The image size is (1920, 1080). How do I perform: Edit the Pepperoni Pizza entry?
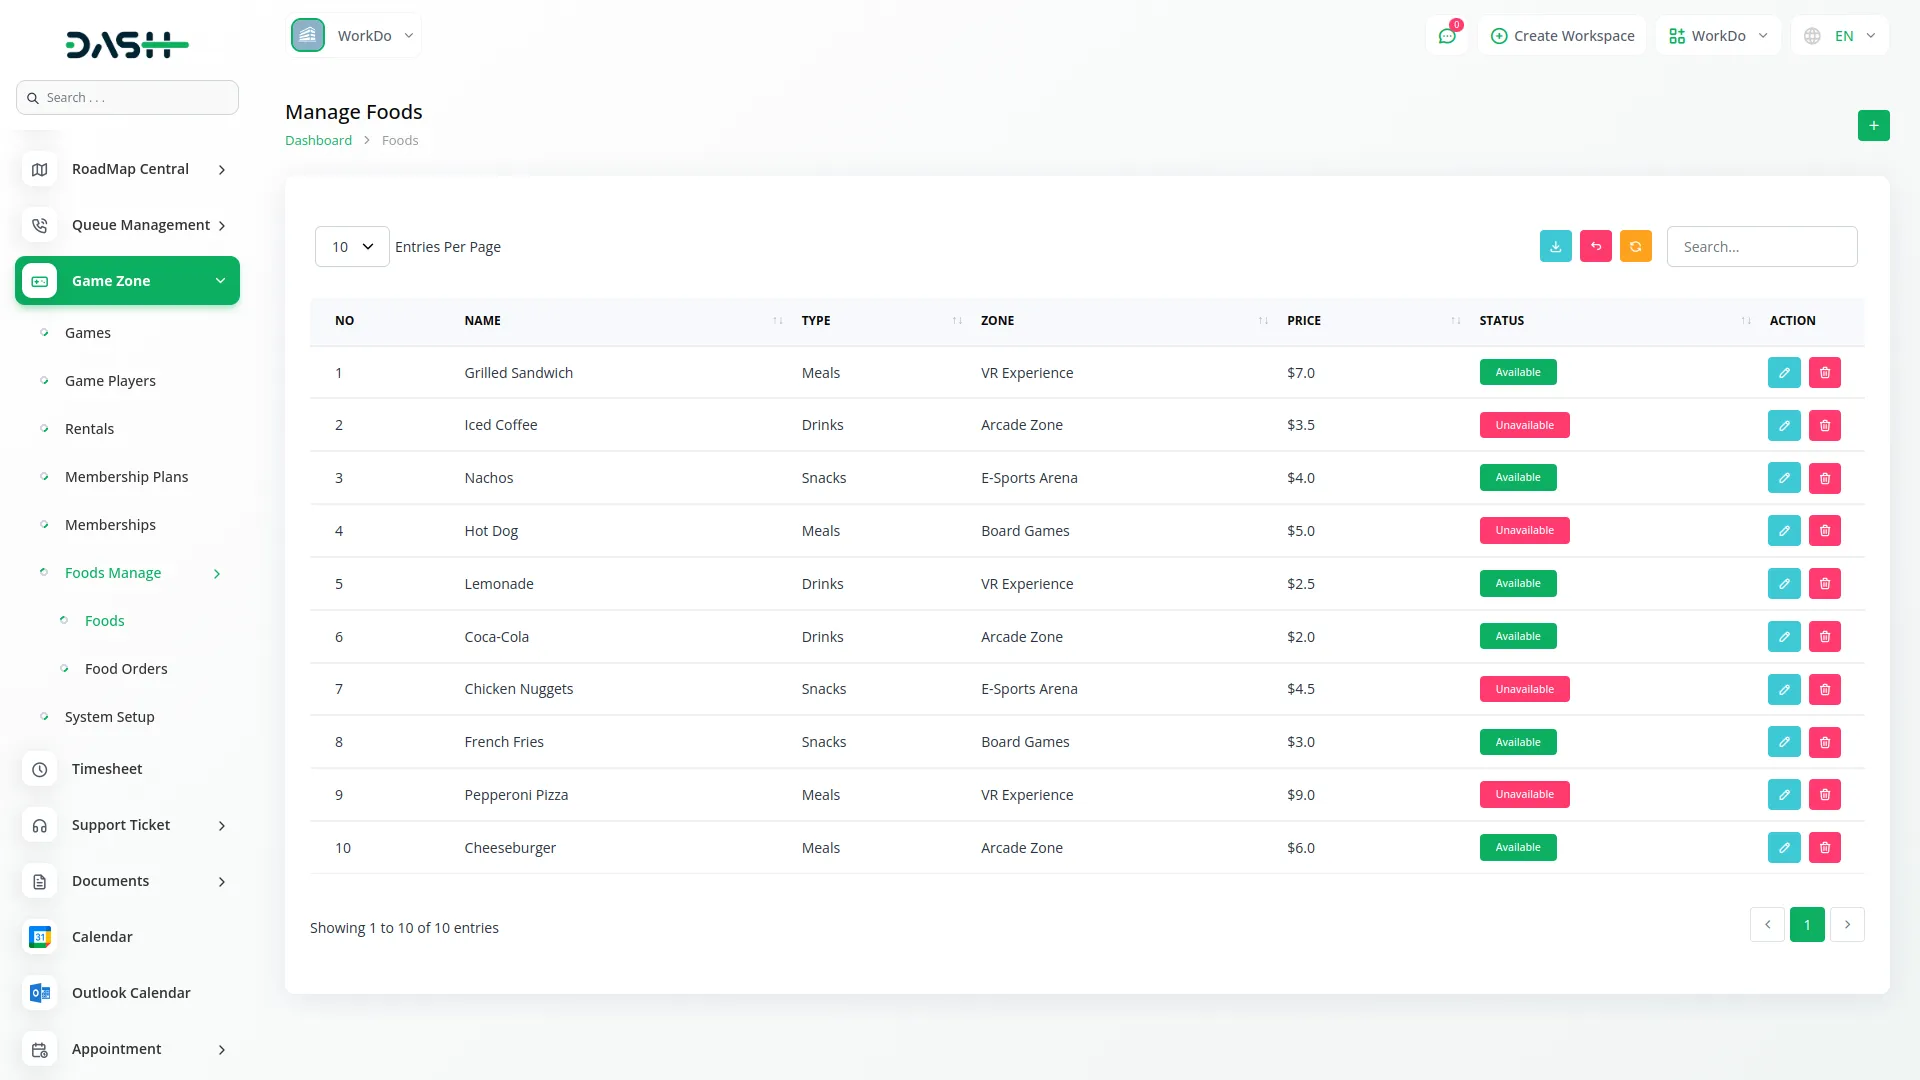pyautogui.click(x=1783, y=795)
